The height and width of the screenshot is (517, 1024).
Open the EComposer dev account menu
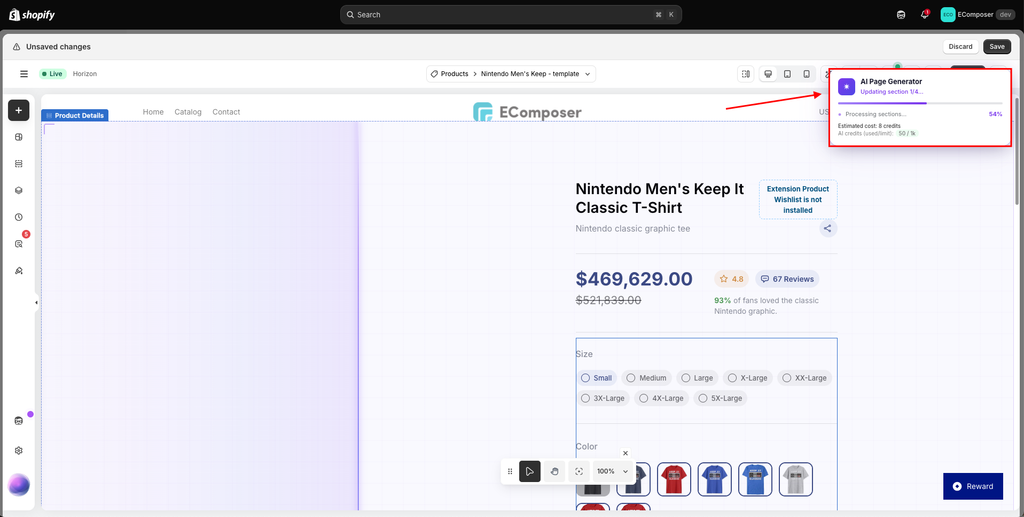point(978,14)
